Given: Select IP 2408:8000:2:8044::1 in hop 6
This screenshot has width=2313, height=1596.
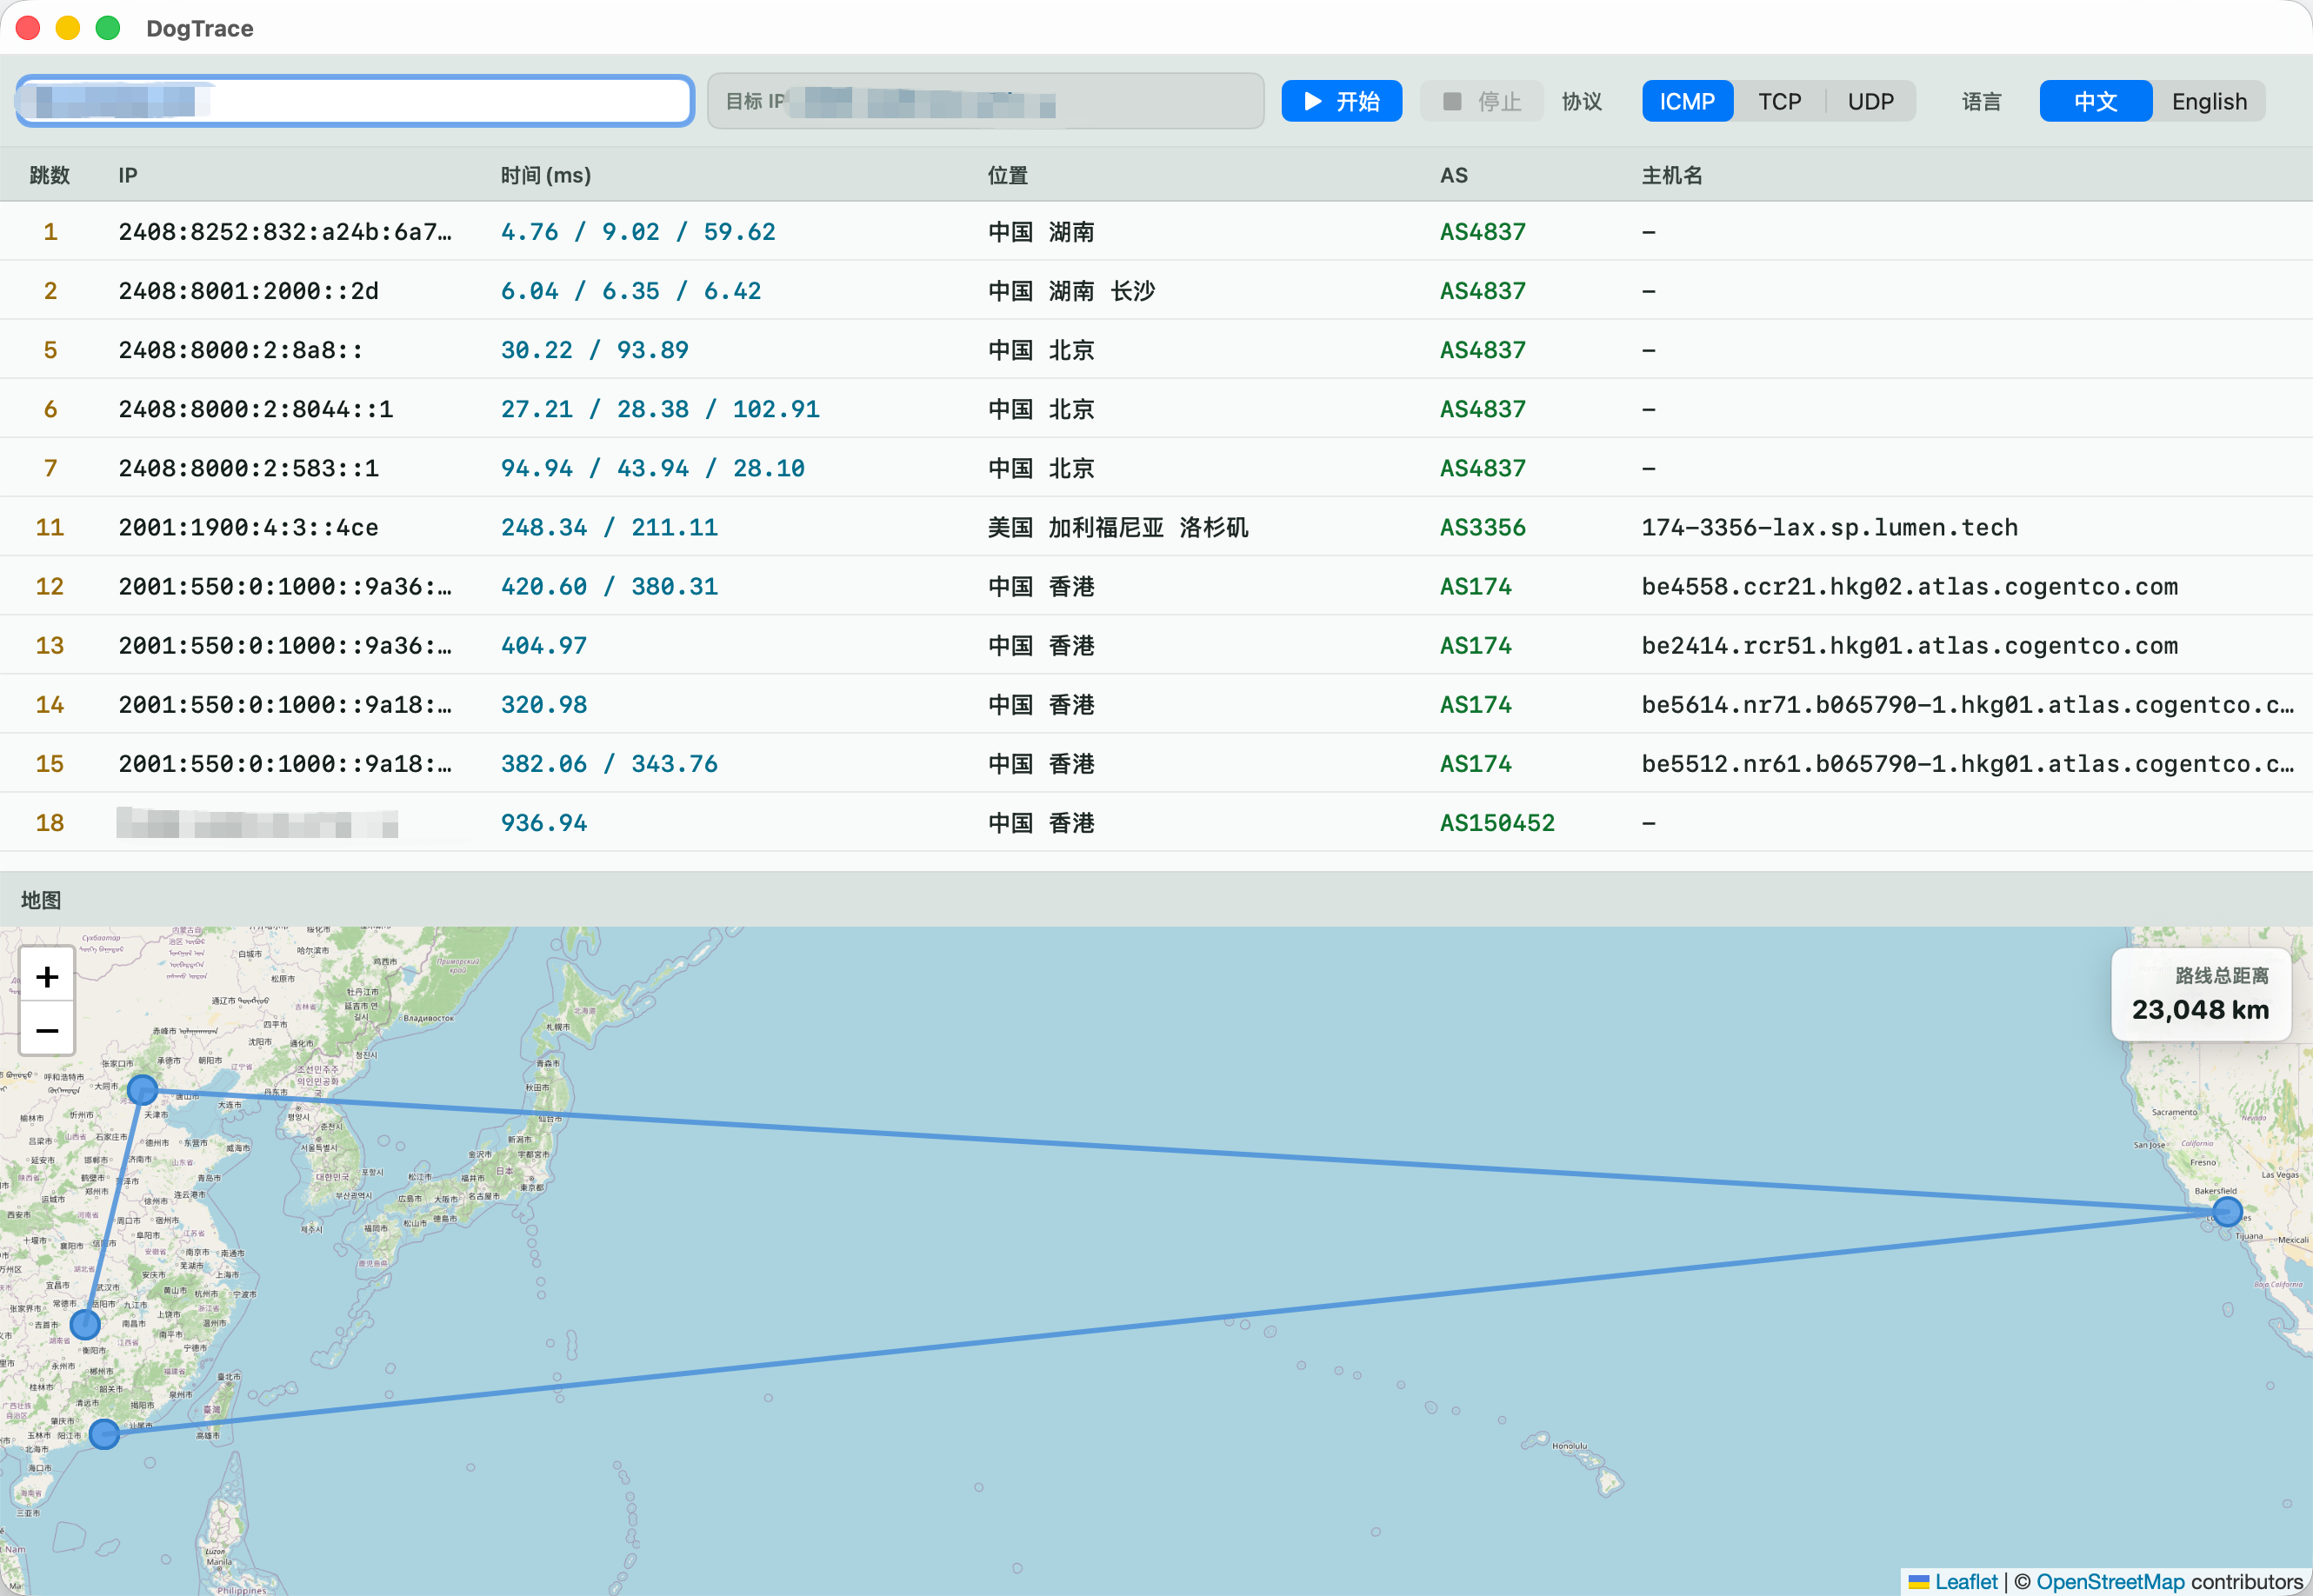Looking at the screenshot, I should coord(256,409).
